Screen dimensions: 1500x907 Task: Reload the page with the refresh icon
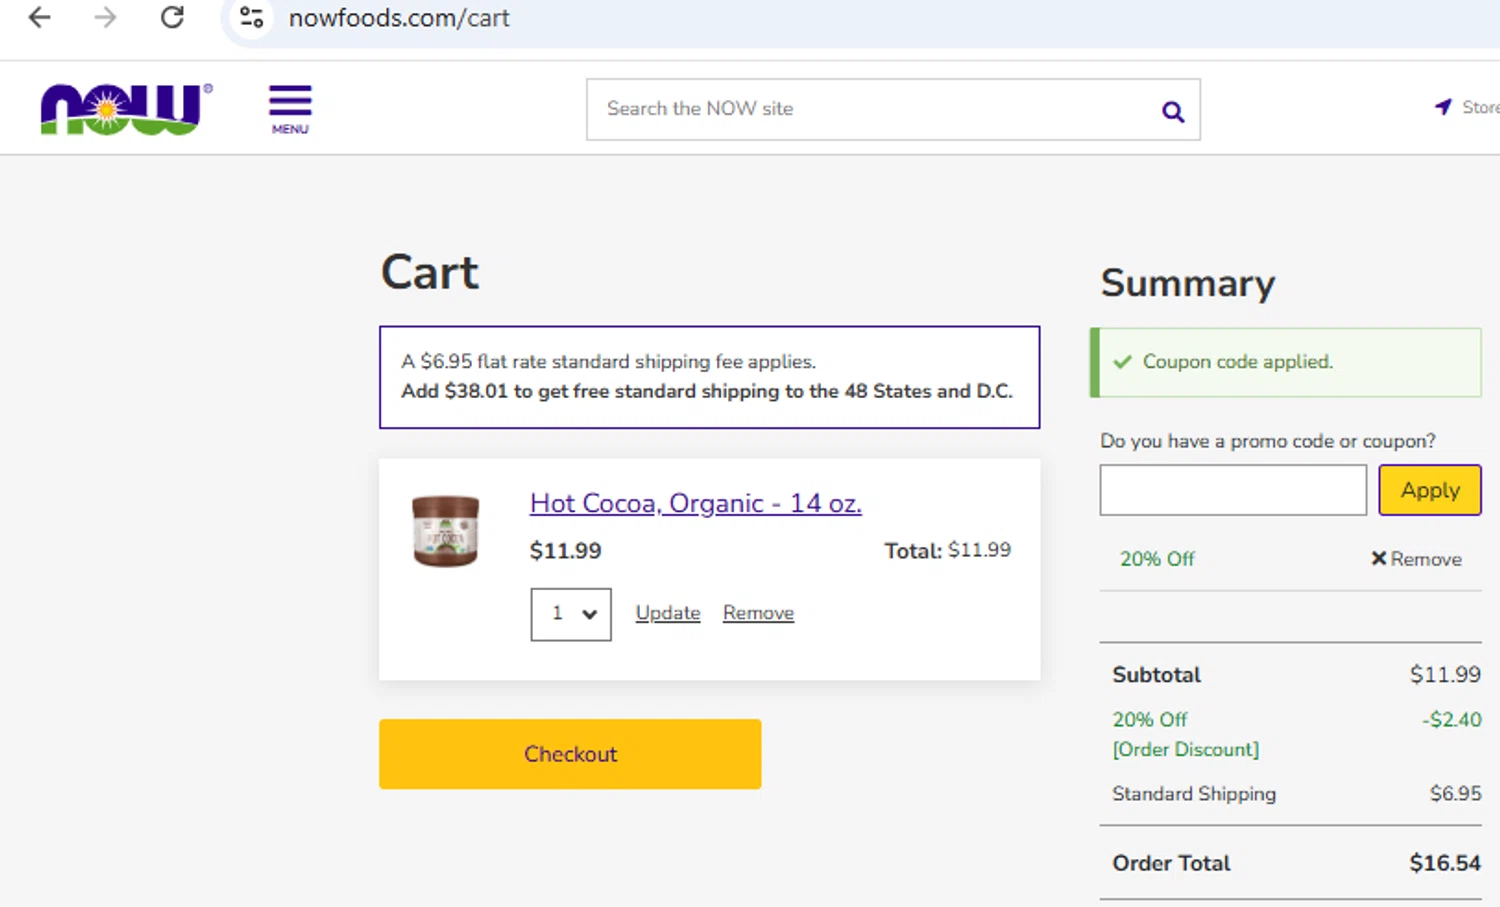(172, 17)
